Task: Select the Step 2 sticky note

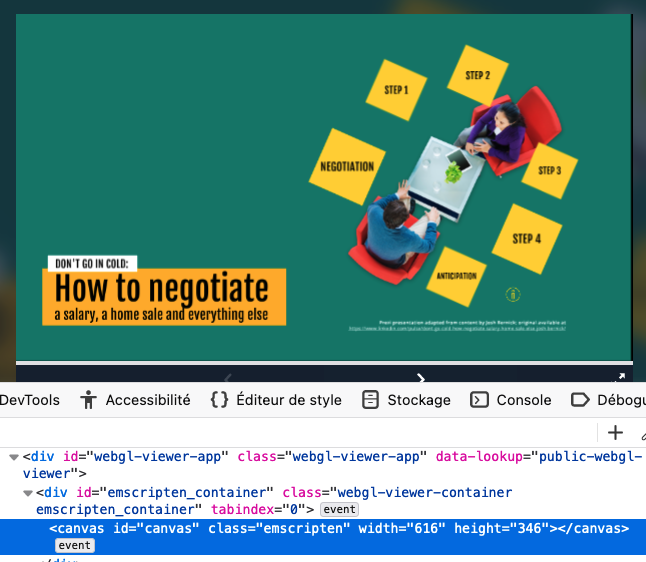Action: pos(477,75)
